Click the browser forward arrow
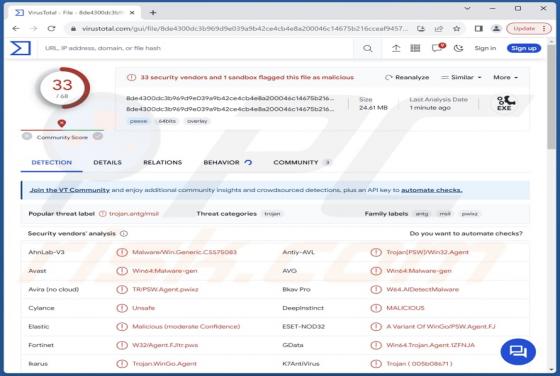 [34, 29]
